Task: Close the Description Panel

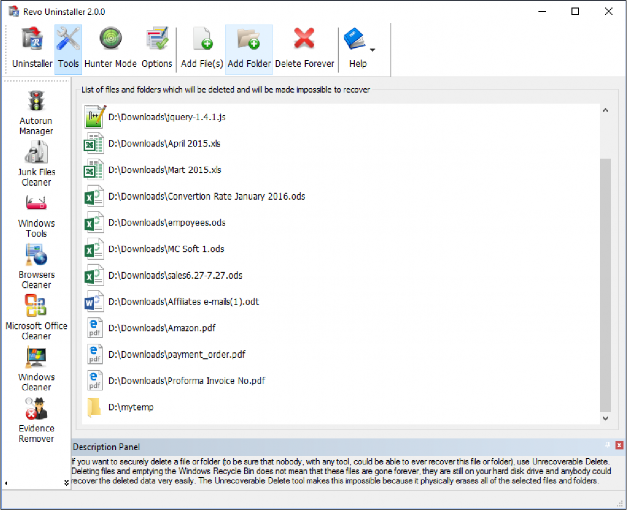Action: click(619, 445)
